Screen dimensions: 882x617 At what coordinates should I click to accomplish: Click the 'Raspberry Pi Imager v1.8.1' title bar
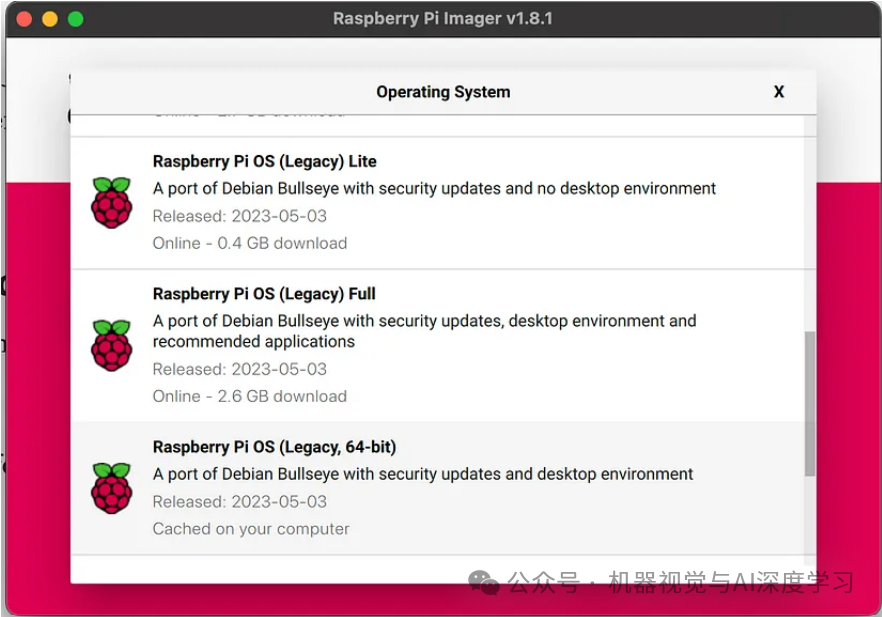[x=442, y=19]
